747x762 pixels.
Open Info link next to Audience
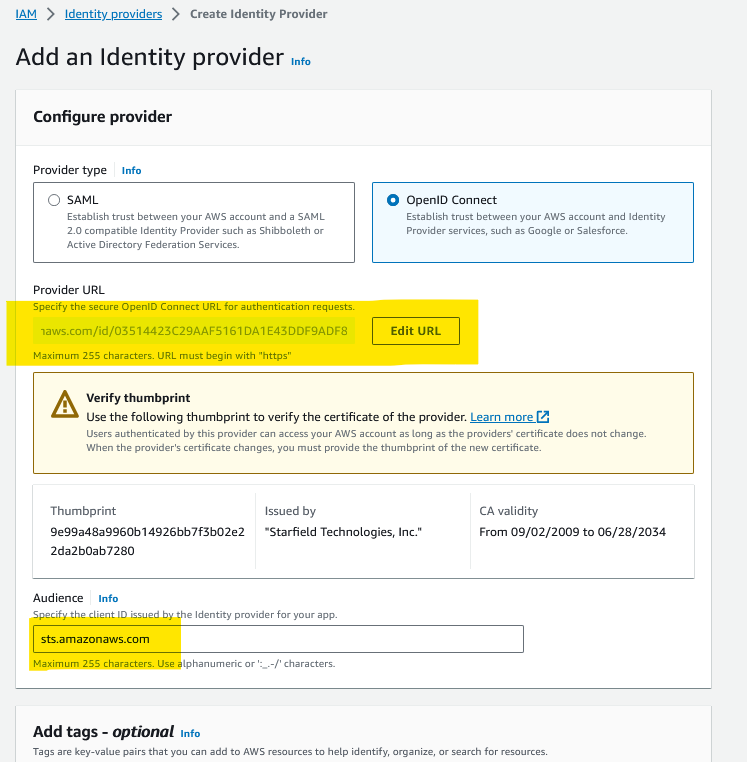pyautogui.click(x=108, y=598)
